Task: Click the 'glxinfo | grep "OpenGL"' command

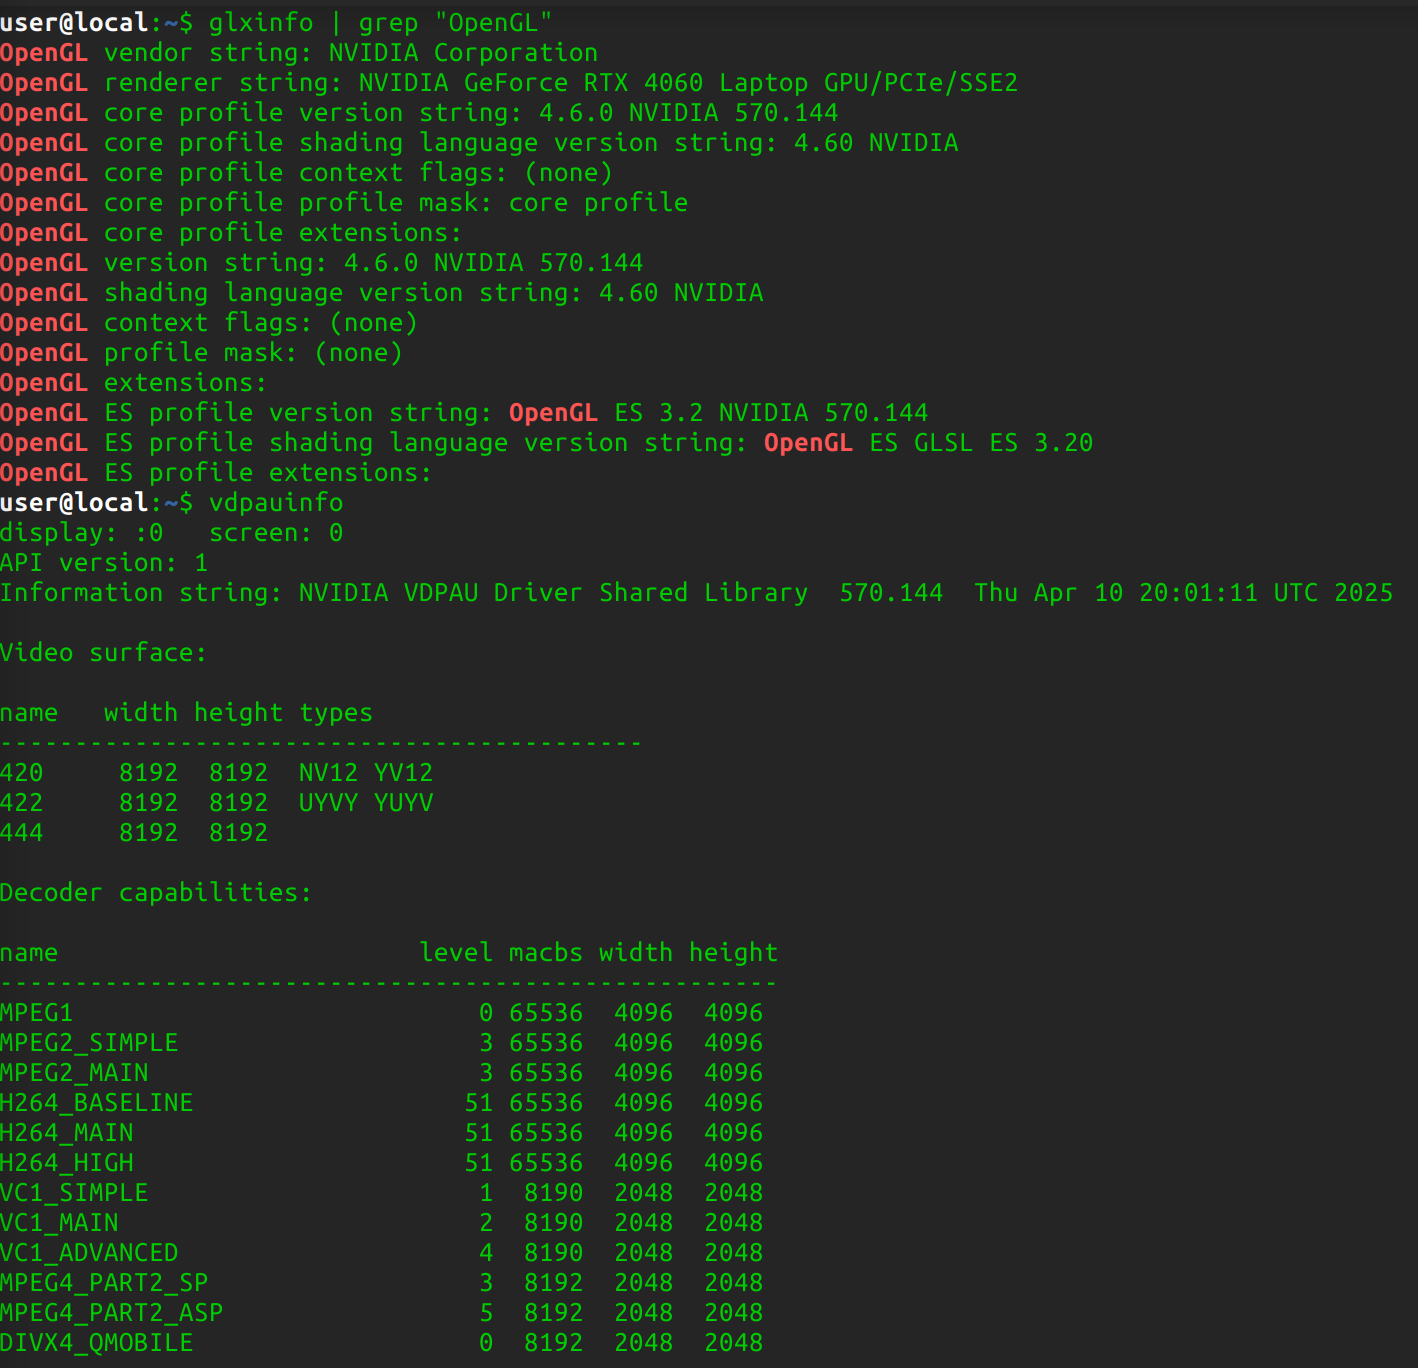Action: pyautogui.click(x=381, y=23)
